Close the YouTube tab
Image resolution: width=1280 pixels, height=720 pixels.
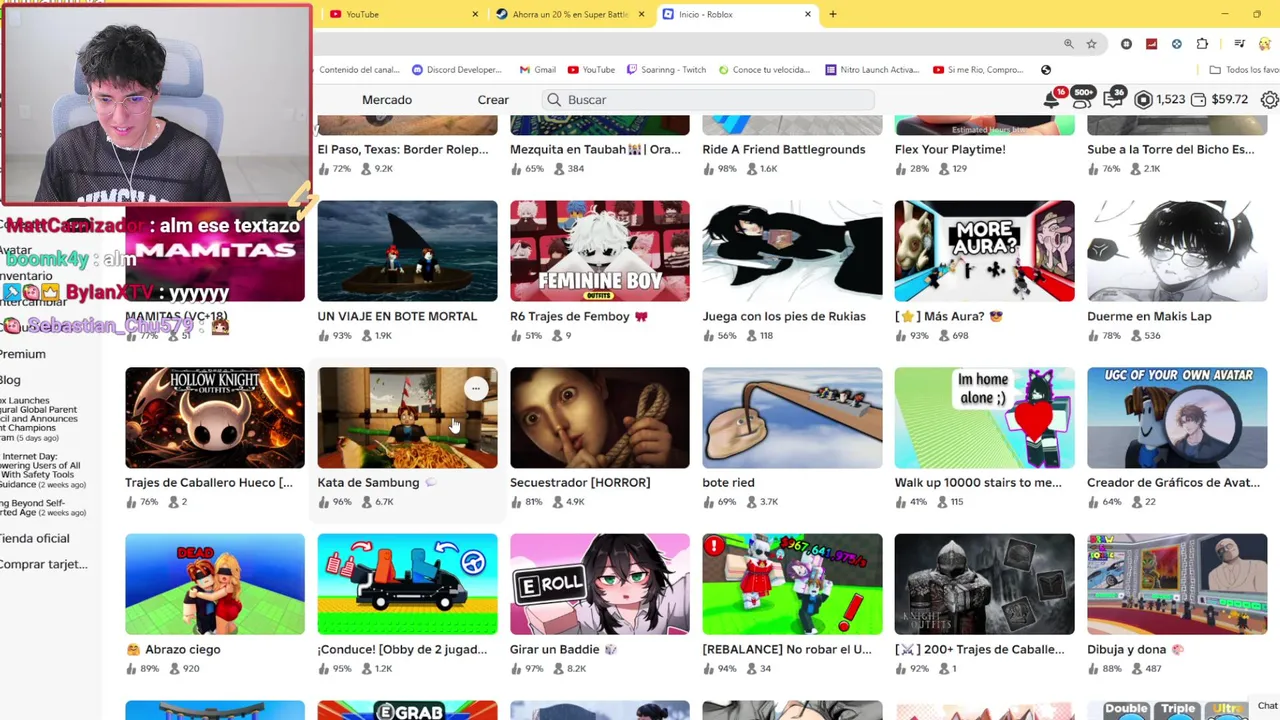(475, 14)
